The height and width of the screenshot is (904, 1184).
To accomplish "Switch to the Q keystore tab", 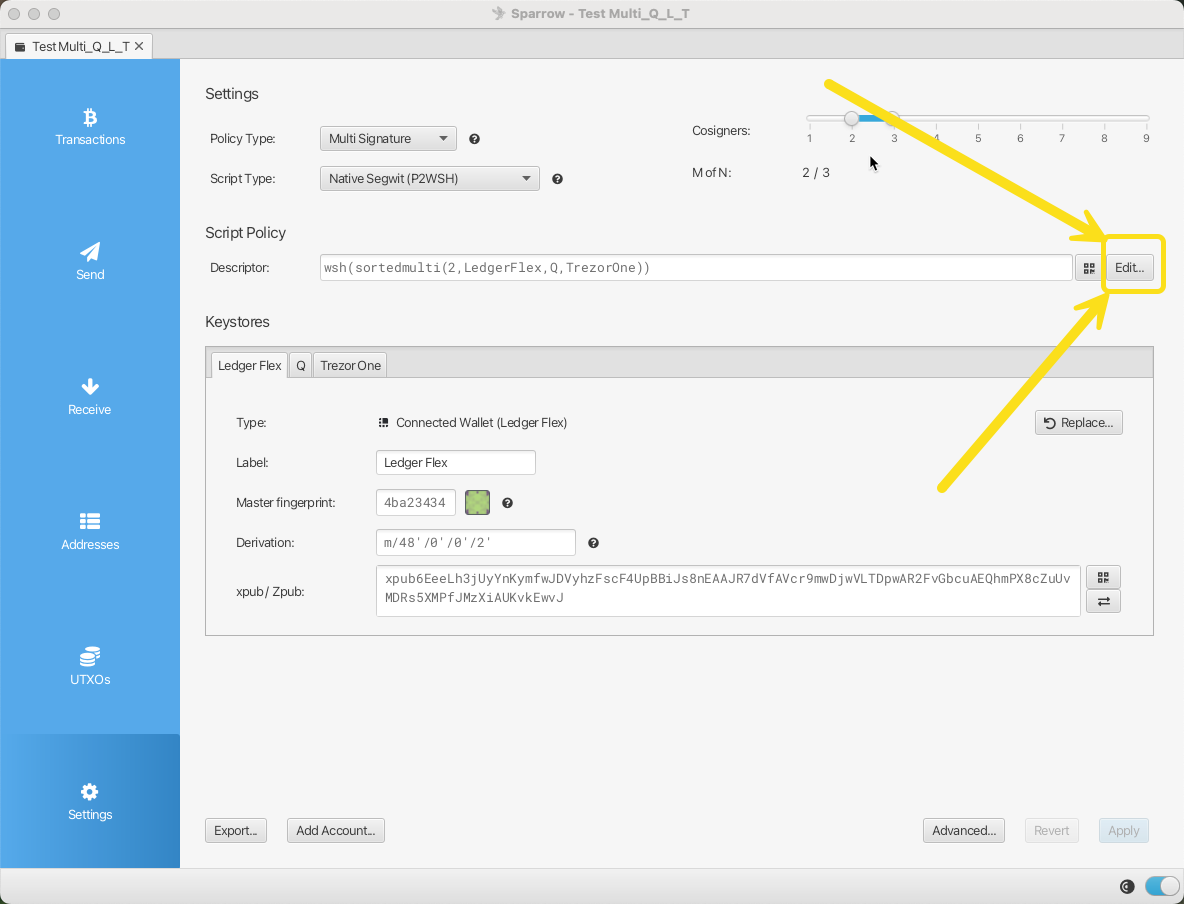I will 300,366.
